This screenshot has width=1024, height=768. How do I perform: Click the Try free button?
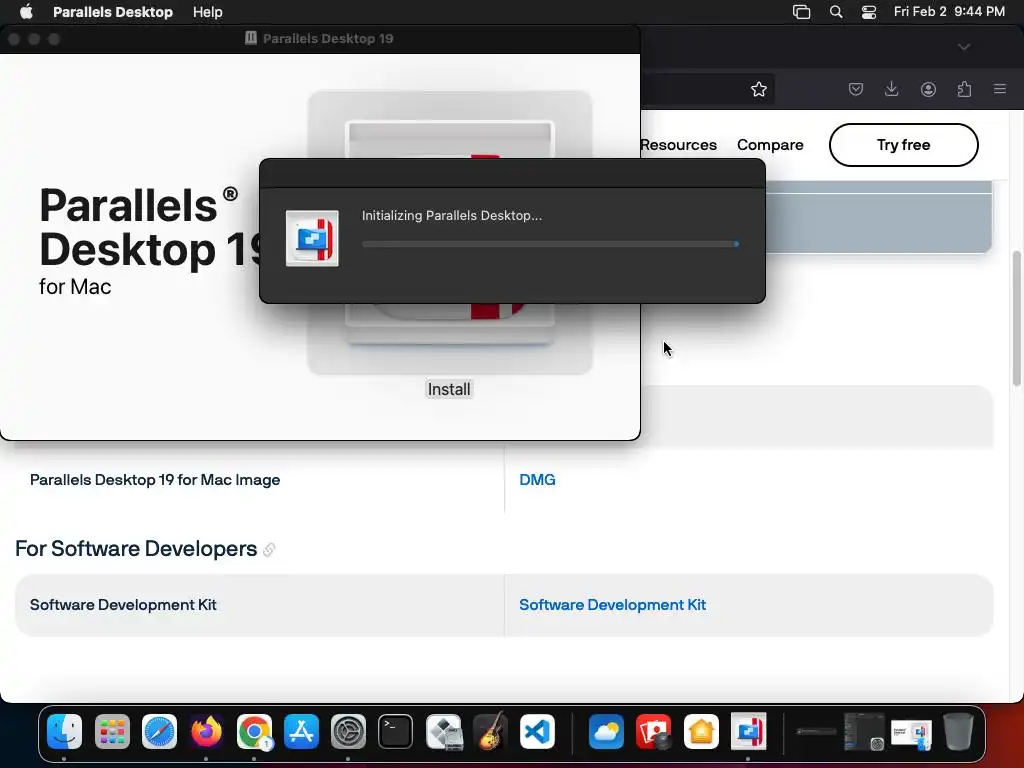pos(903,145)
